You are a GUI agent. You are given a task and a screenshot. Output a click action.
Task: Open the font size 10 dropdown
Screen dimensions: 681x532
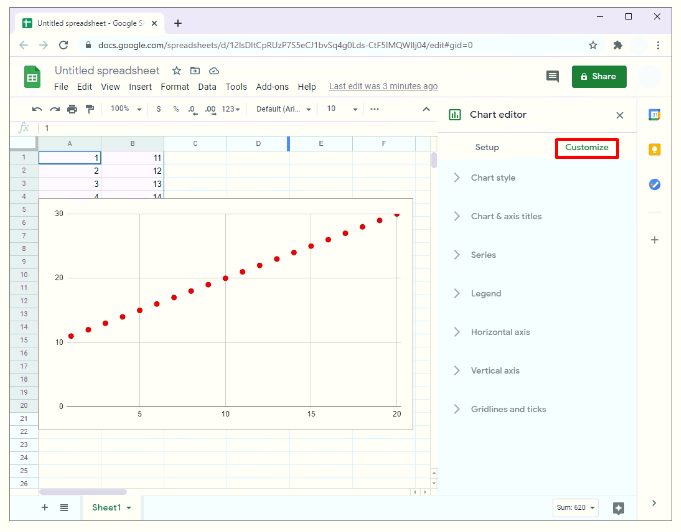pos(342,109)
